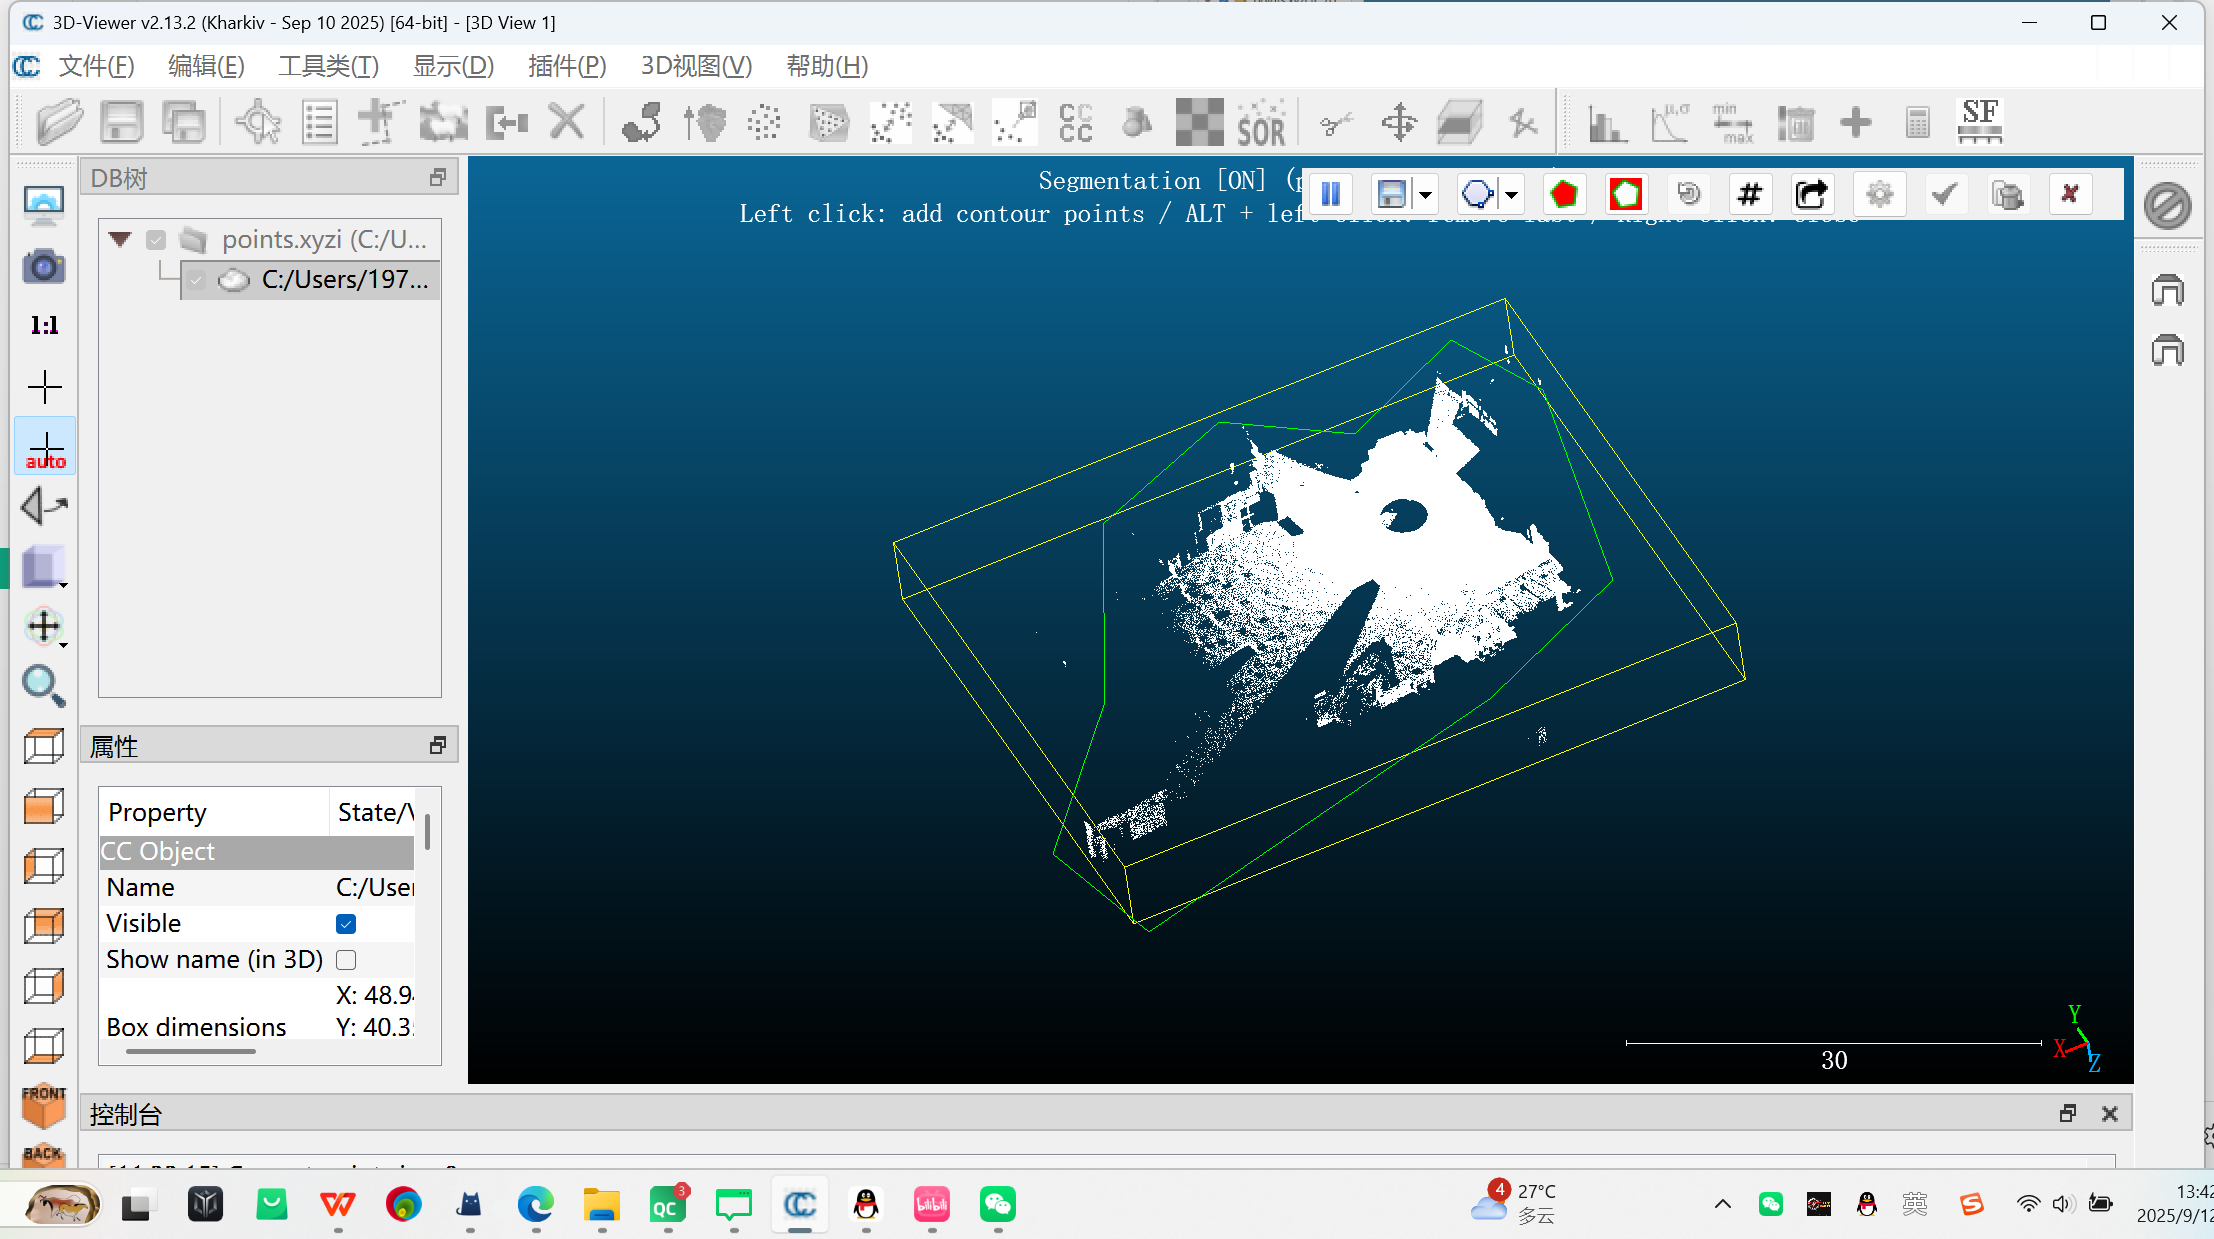Open the polygon selection mode dropdown arrow
This screenshot has width=2214, height=1239.
pos(1512,195)
